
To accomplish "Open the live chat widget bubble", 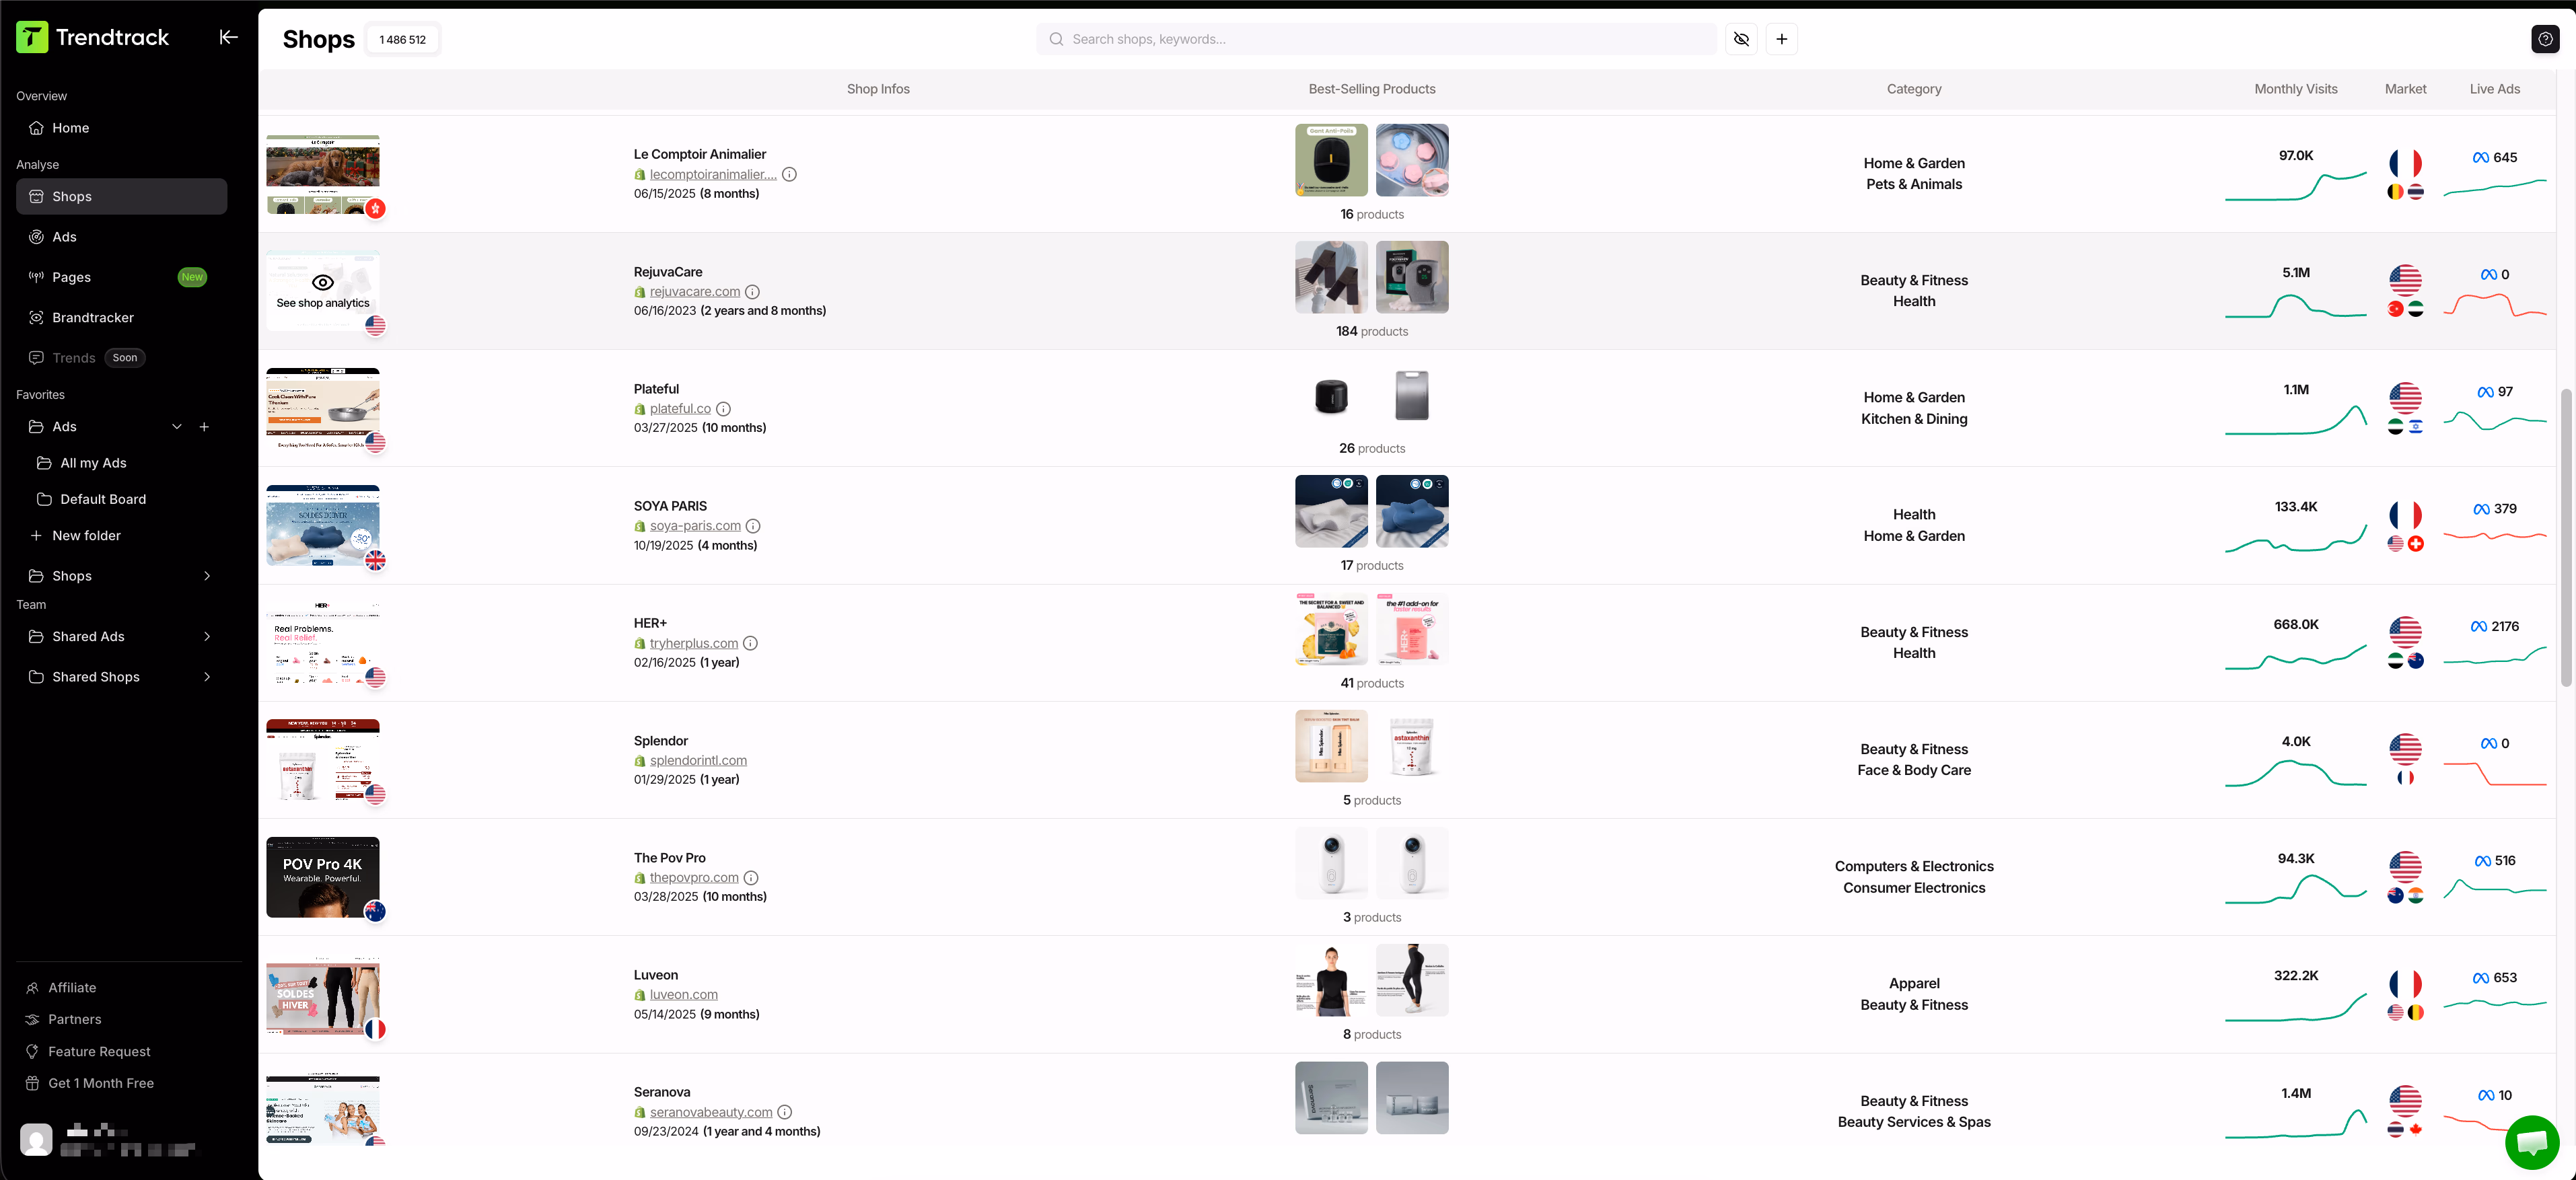I will click(2532, 1142).
